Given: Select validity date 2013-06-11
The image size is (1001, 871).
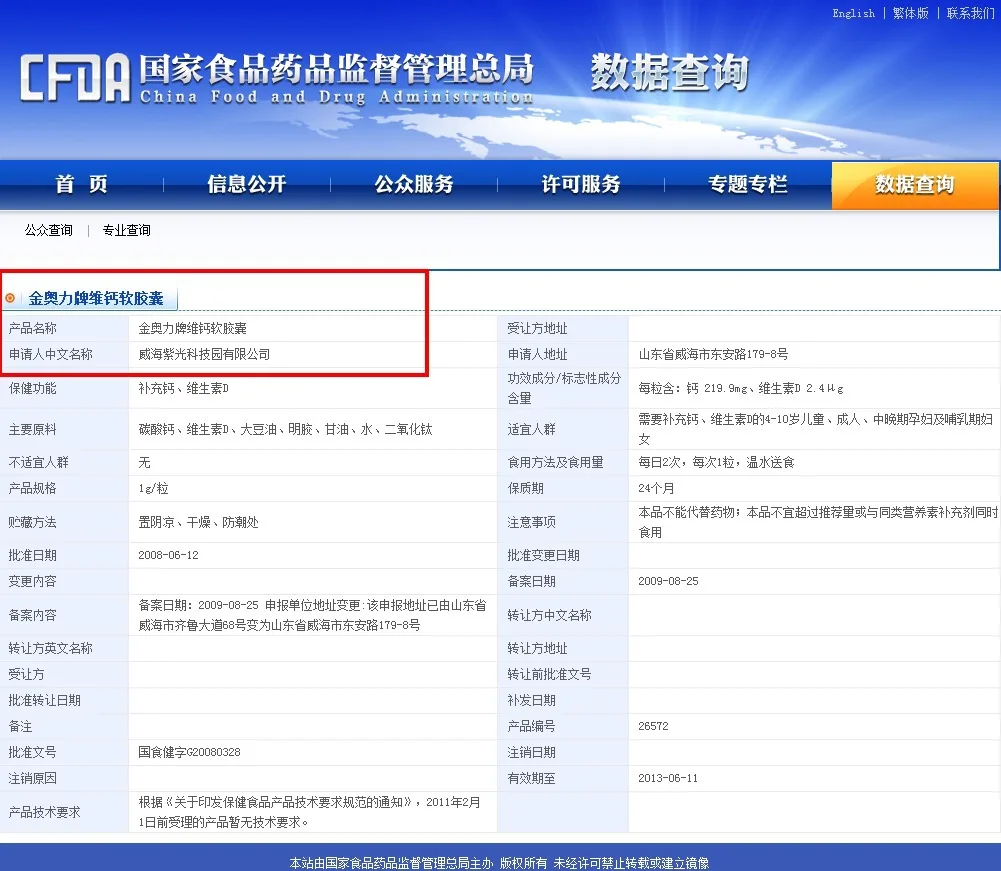Looking at the screenshot, I should (x=668, y=778).
